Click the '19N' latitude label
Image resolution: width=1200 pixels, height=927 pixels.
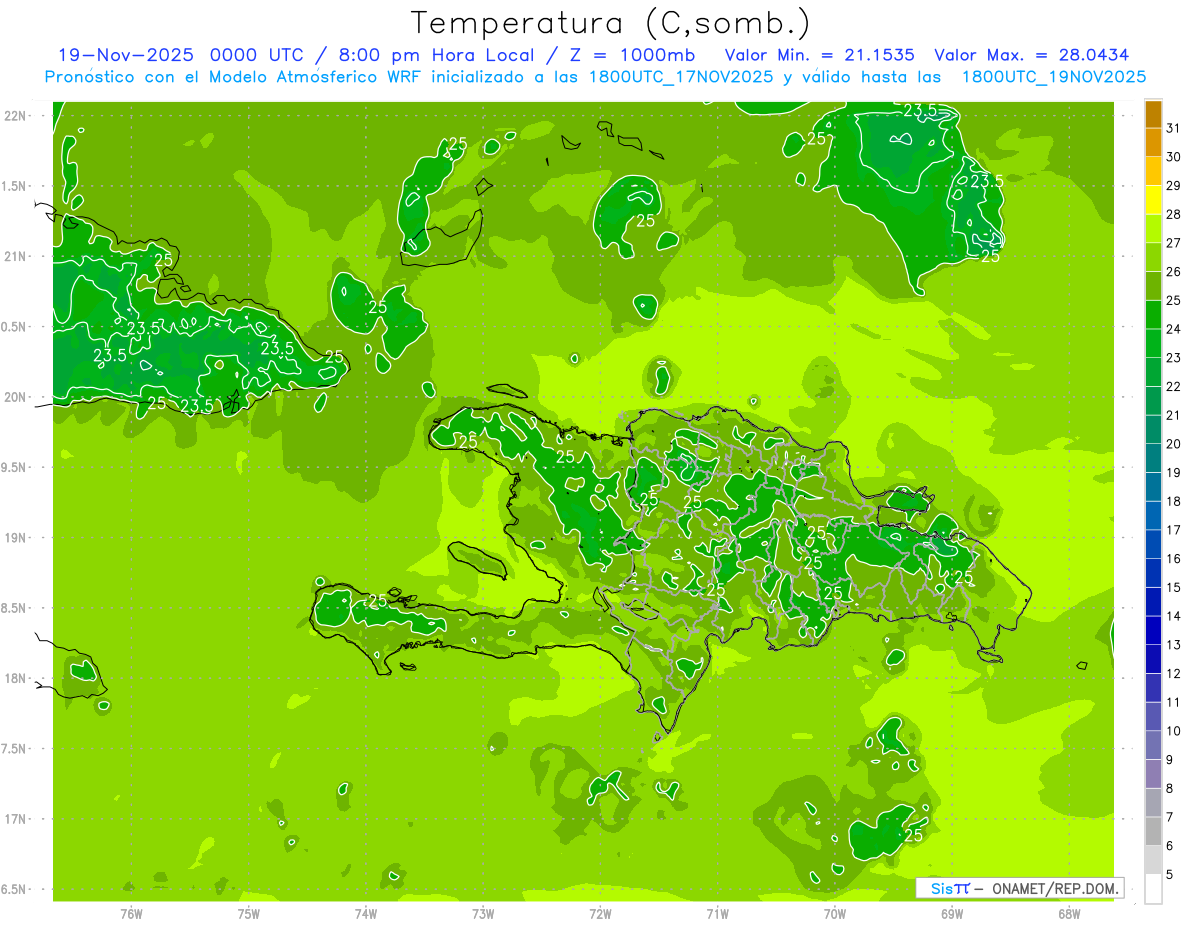[15, 538]
